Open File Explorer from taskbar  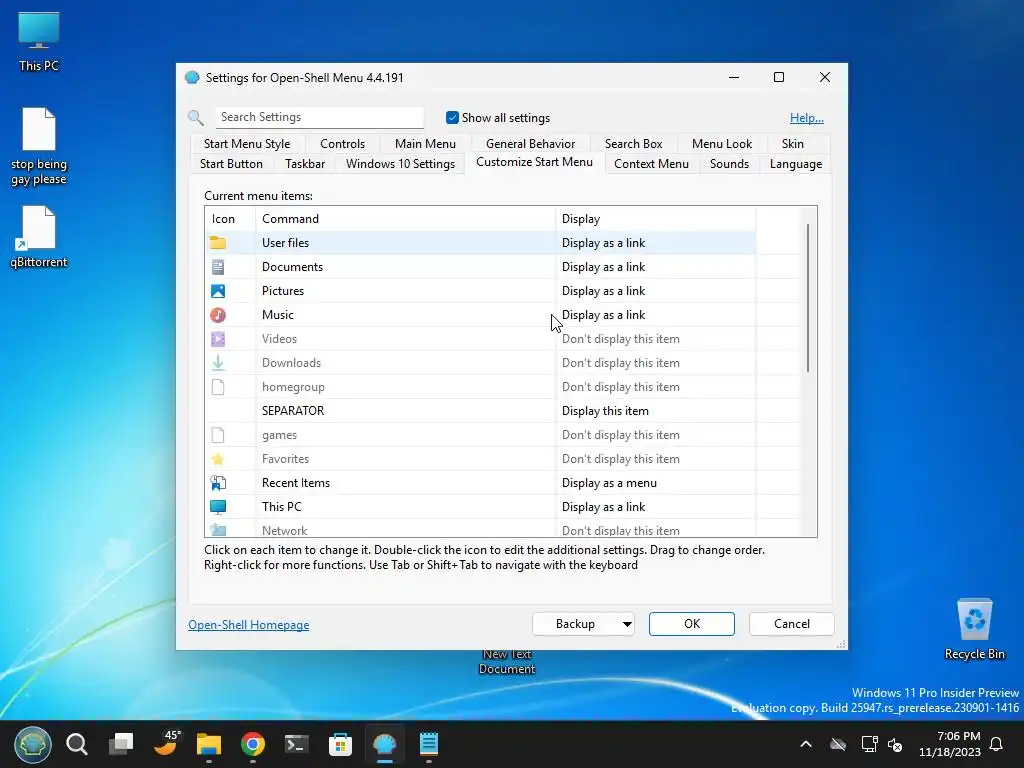(209, 744)
